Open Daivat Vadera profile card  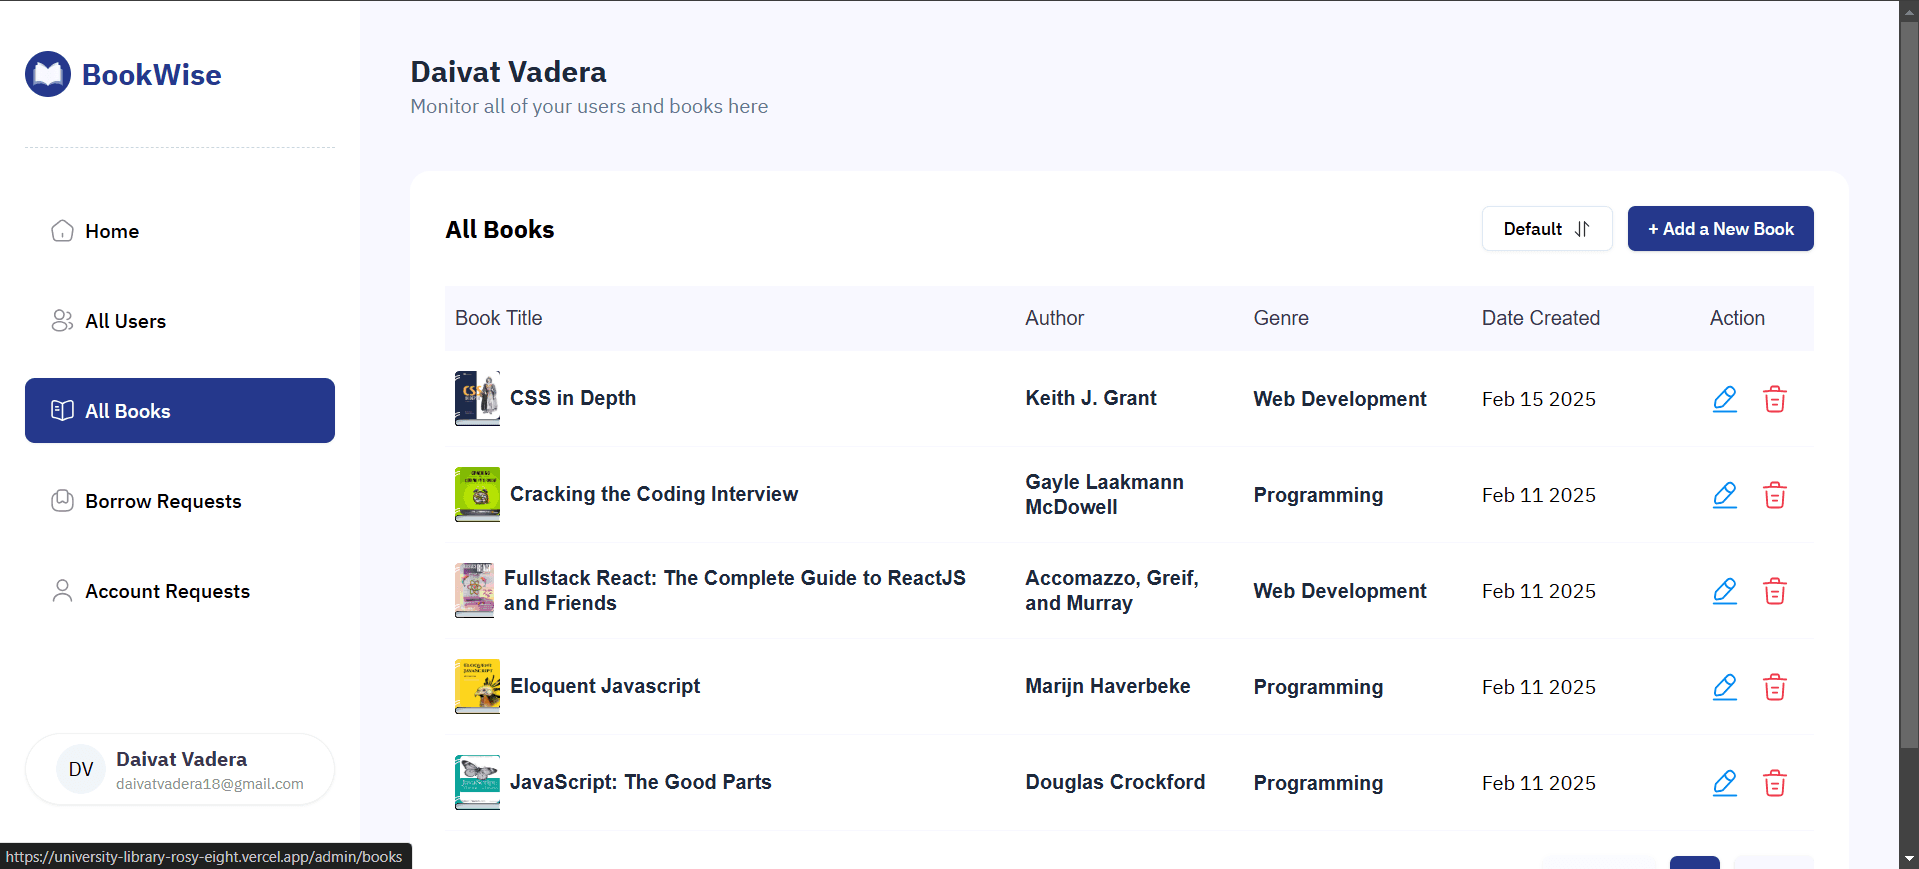[180, 769]
